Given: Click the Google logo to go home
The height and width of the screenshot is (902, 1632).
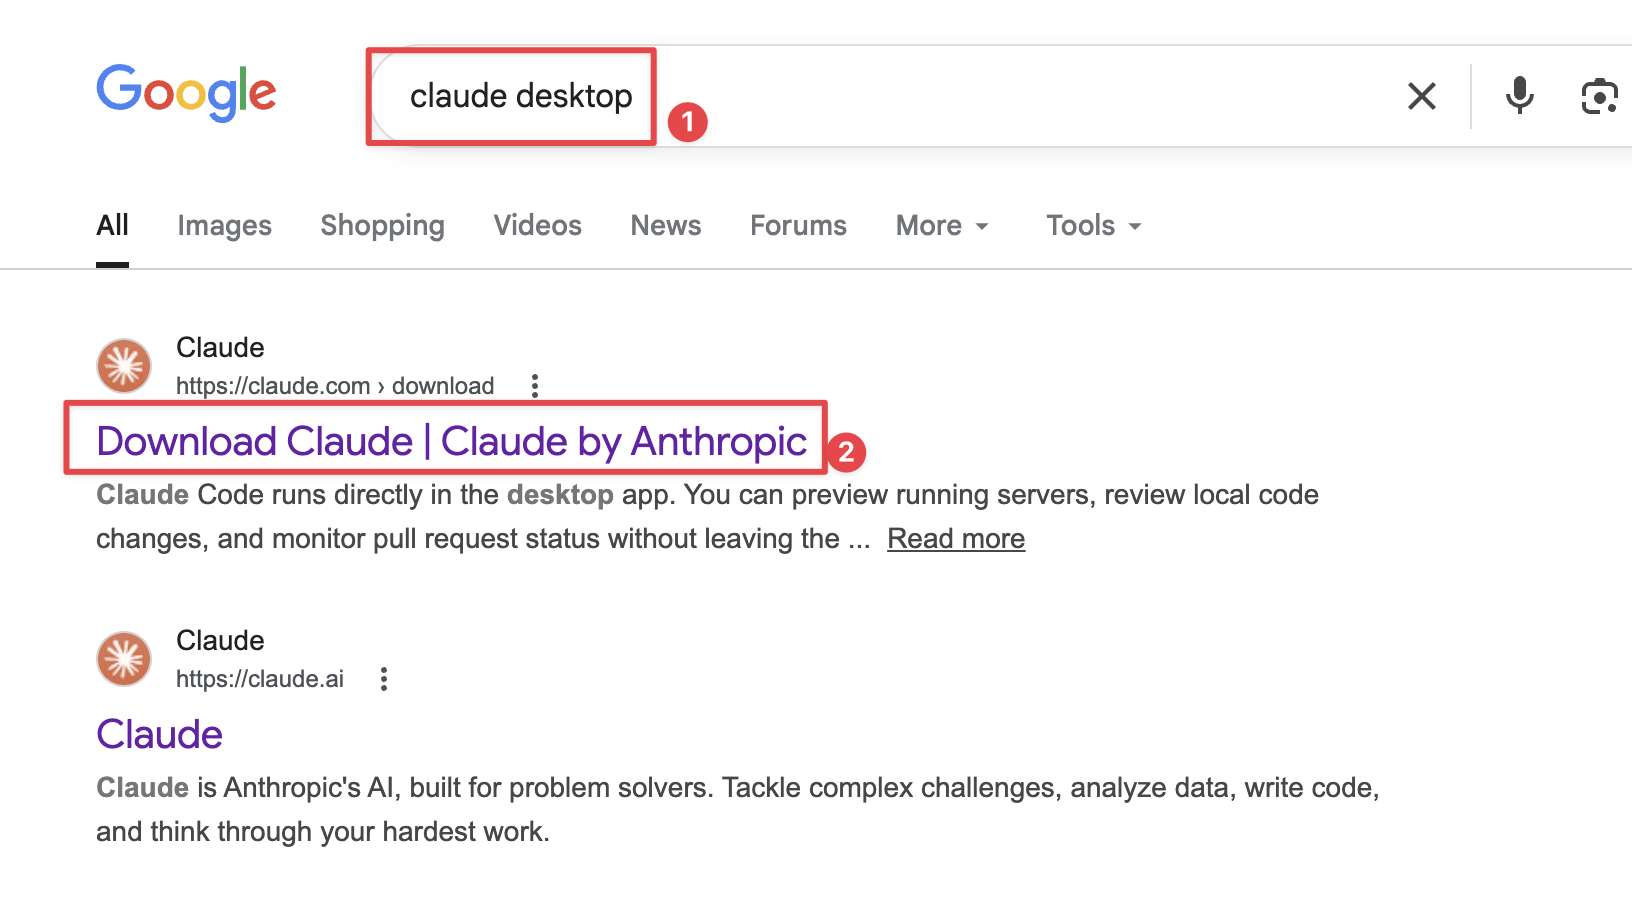Looking at the screenshot, I should (x=186, y=92).
